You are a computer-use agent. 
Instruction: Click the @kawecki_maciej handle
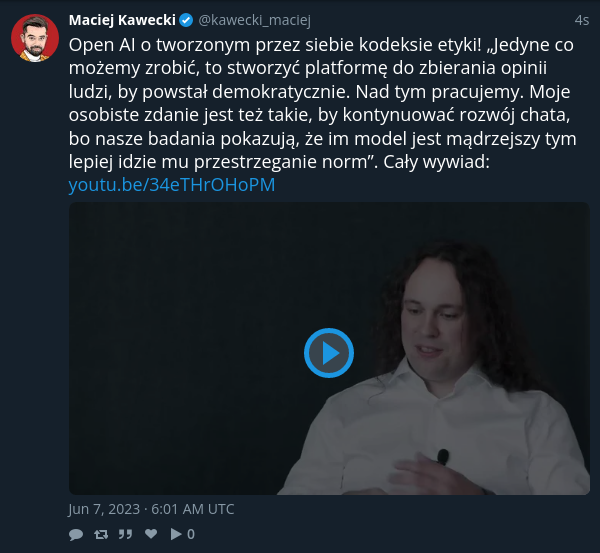click(x=254, y=20)
